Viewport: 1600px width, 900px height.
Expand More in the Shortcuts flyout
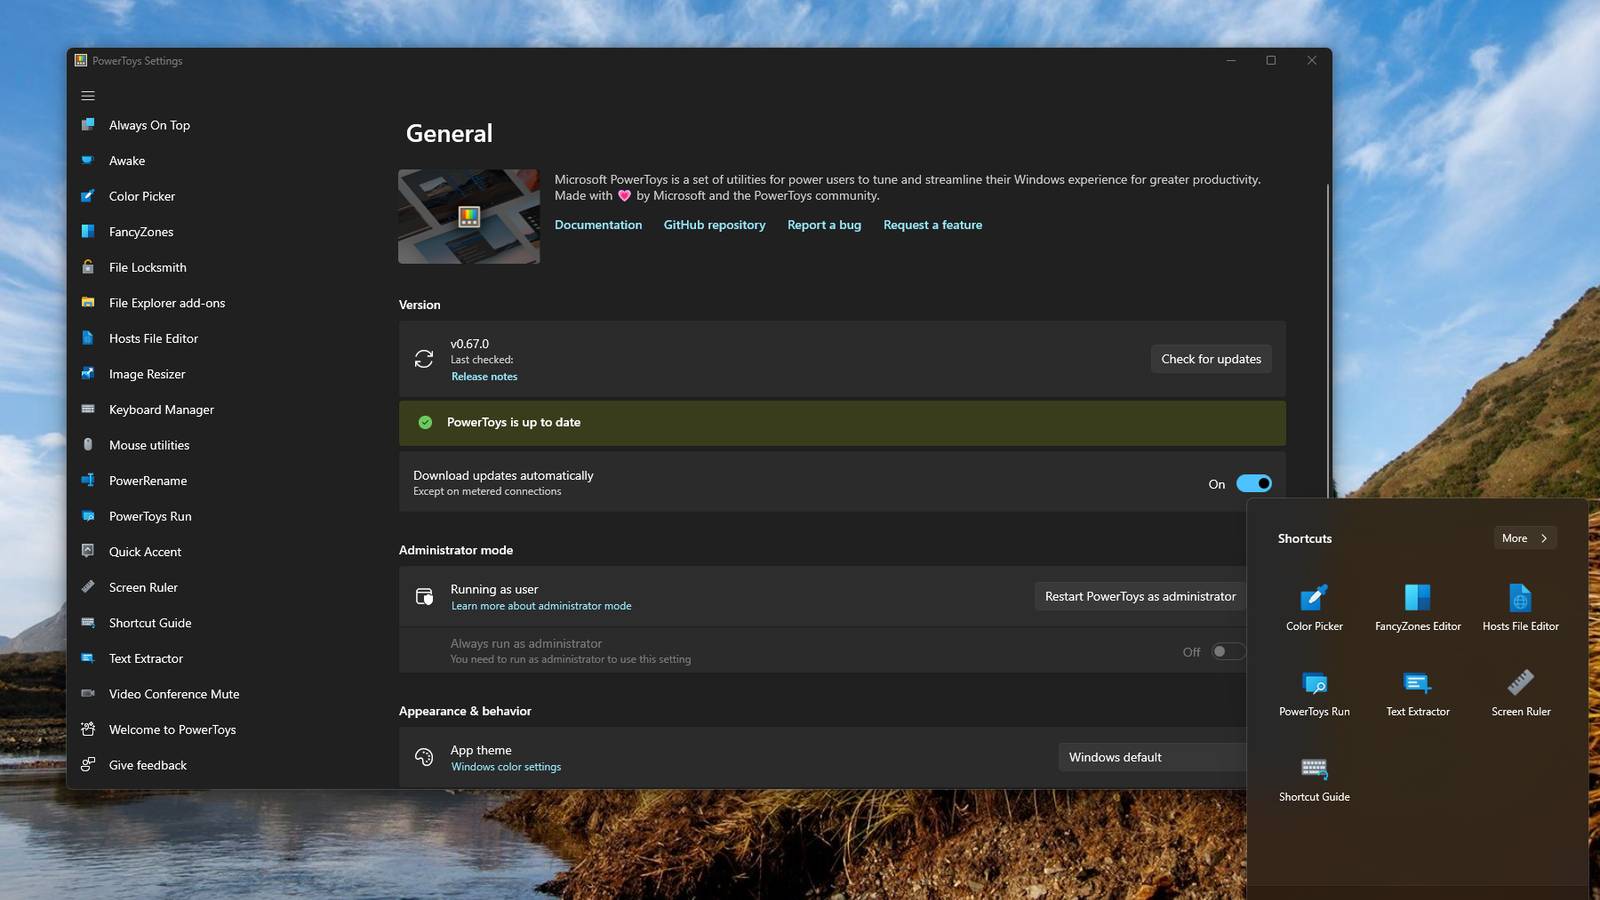[1524, 538]
